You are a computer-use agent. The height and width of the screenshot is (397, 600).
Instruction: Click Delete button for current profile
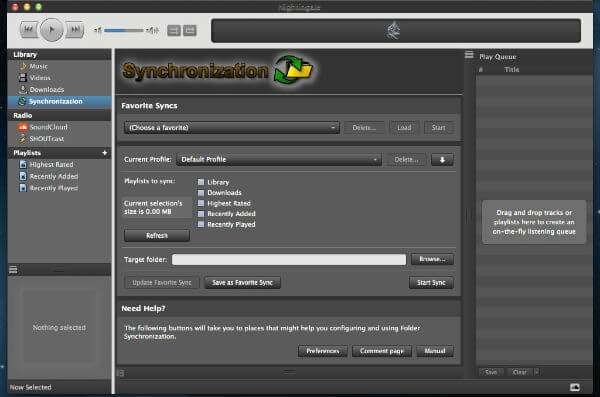(406, 160)
